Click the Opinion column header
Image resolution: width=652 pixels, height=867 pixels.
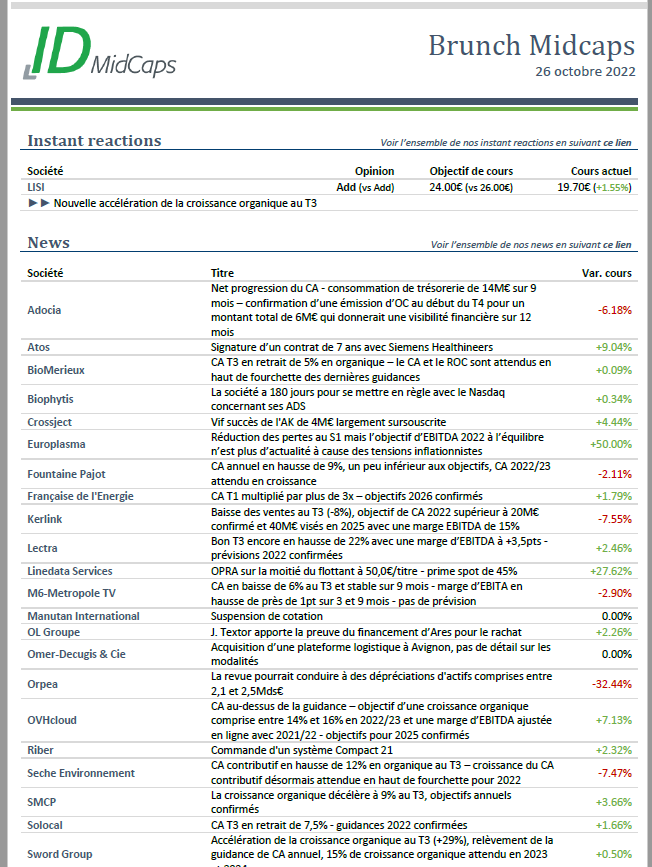[374, 171]
